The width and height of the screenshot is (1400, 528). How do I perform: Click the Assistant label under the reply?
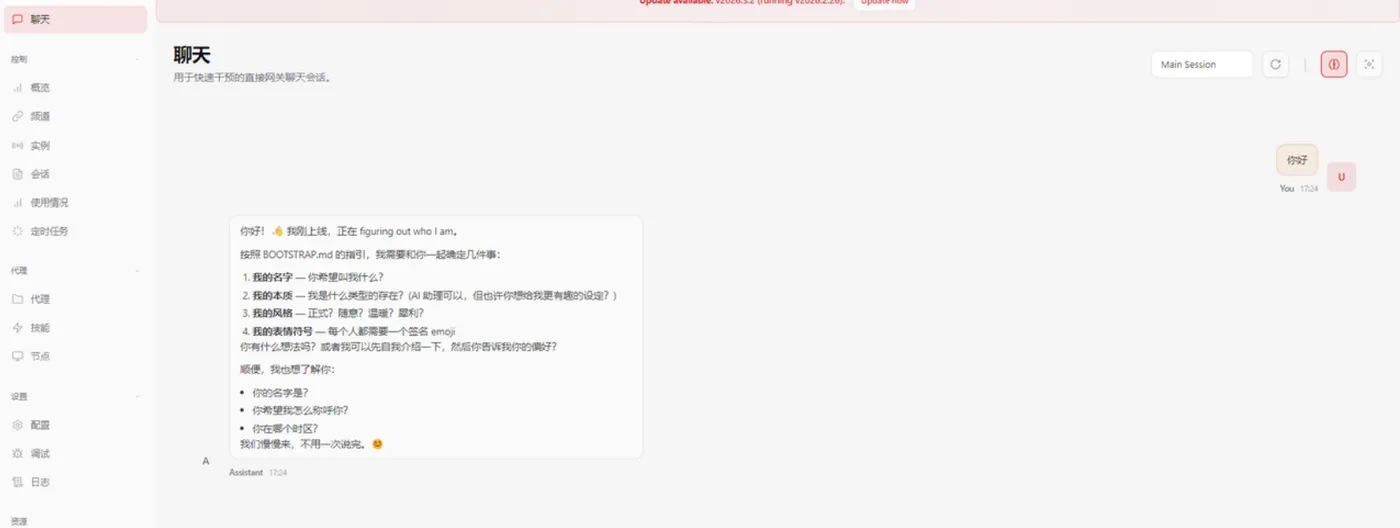click(x=246, y=472)
